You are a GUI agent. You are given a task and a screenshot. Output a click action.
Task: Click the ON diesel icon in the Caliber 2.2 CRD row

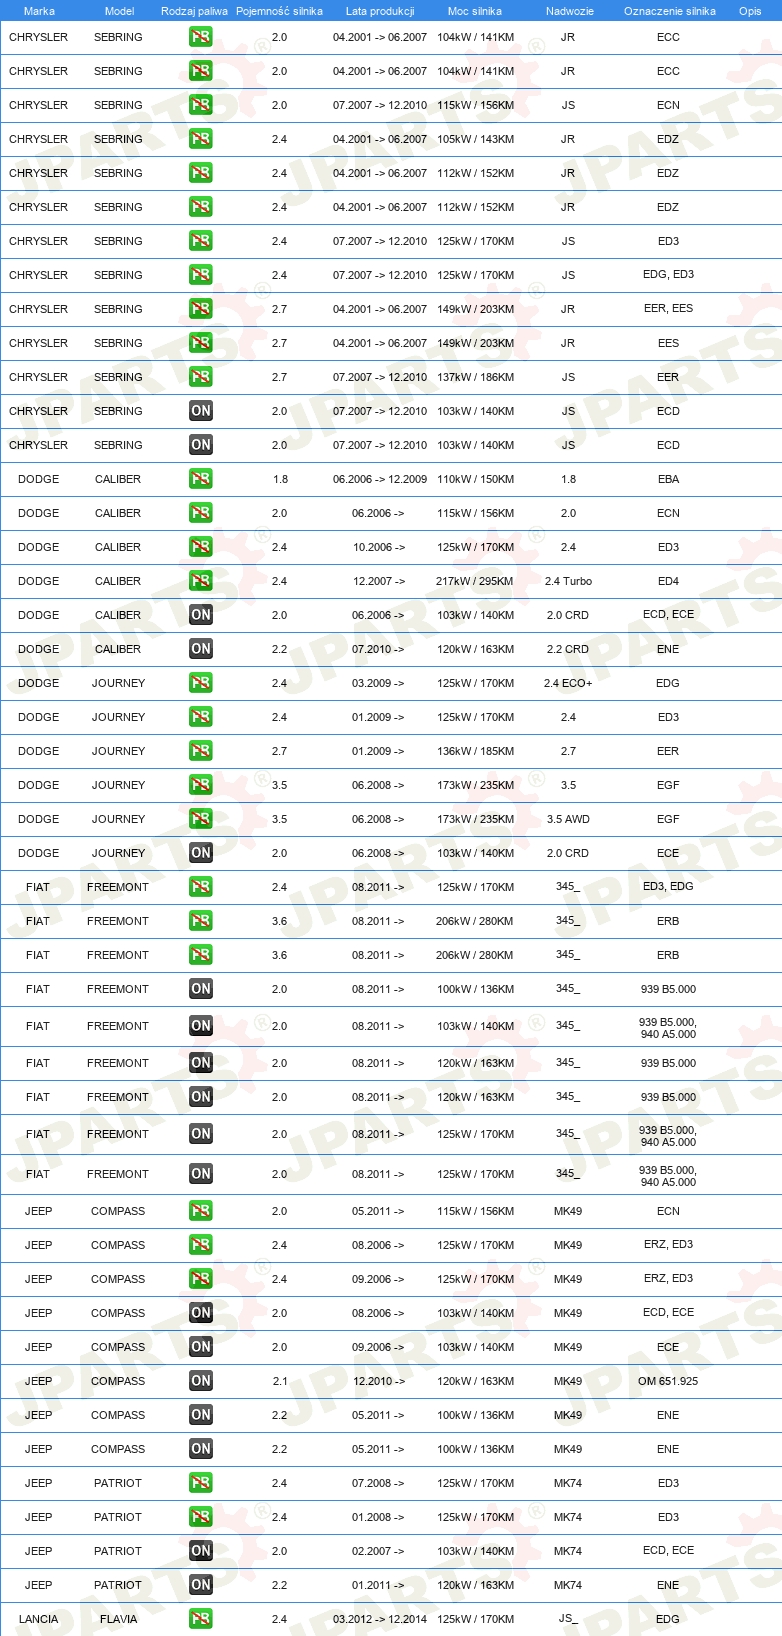click(201, 649)
